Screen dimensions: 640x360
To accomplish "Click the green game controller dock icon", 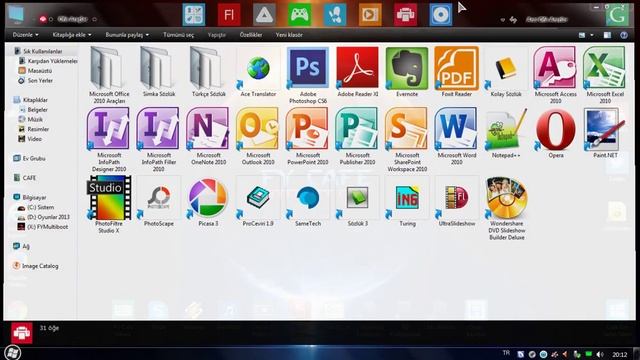I will pos(300,15).
